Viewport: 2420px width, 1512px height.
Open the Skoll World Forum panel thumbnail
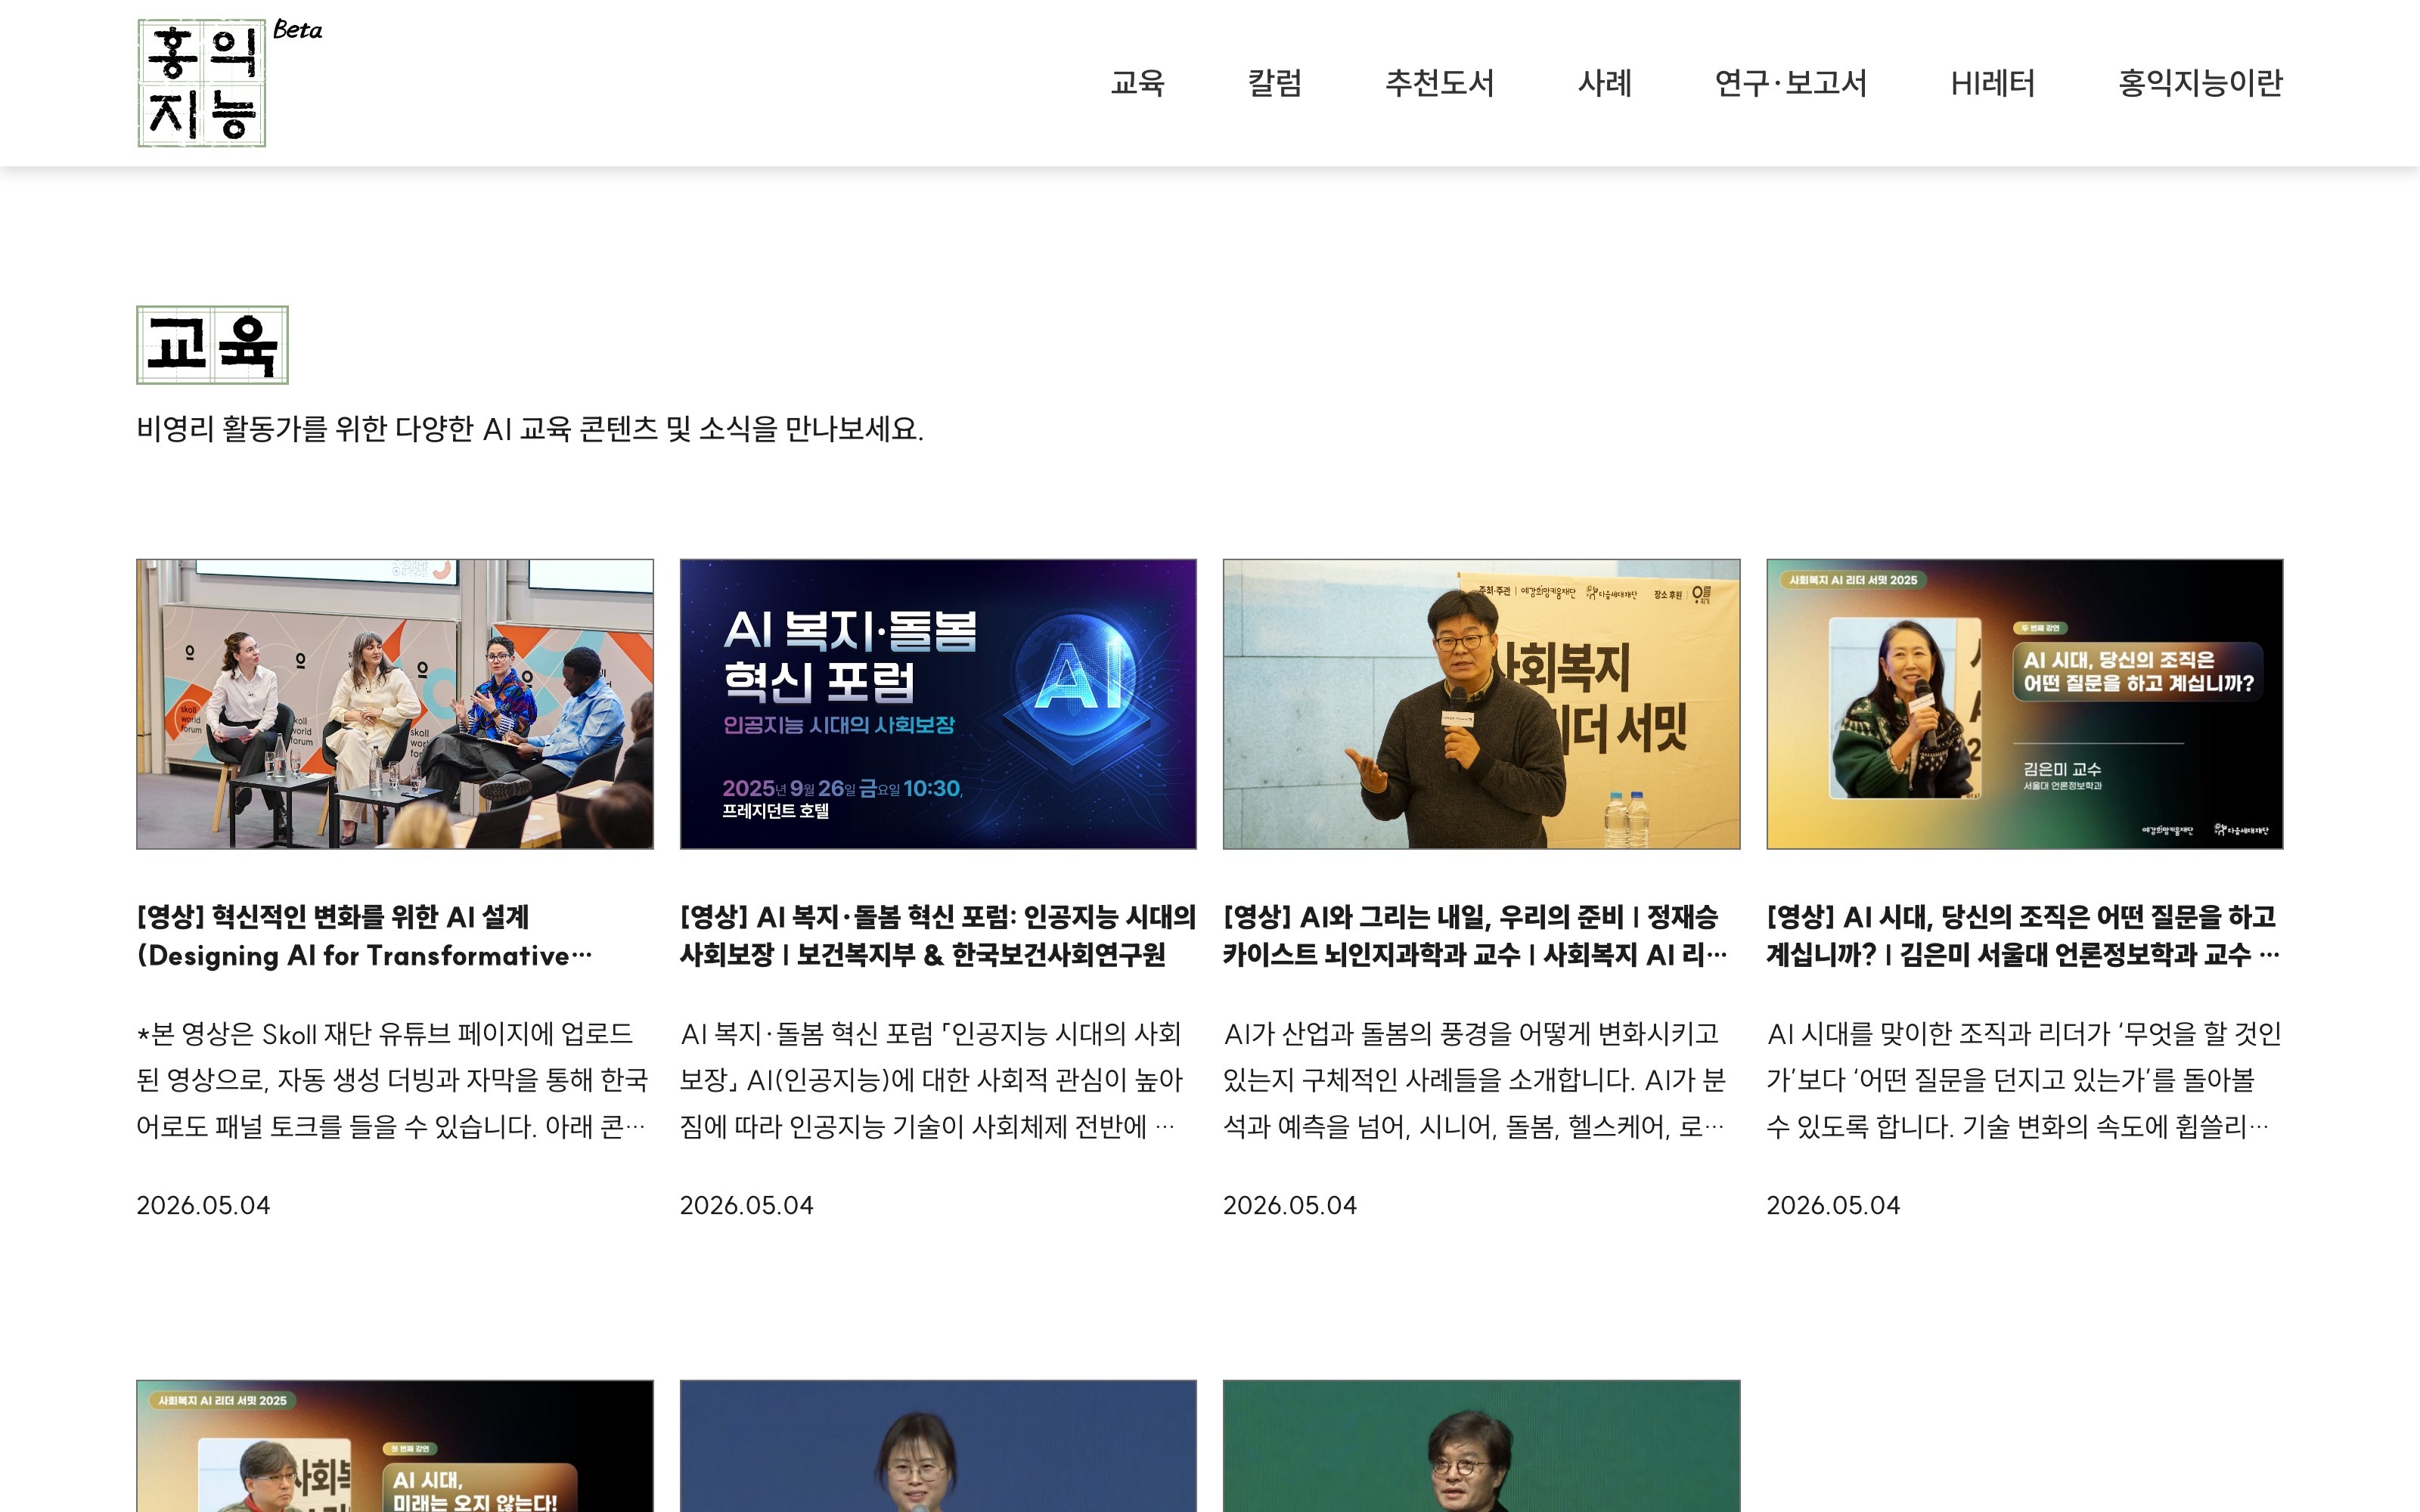[395, 704]
